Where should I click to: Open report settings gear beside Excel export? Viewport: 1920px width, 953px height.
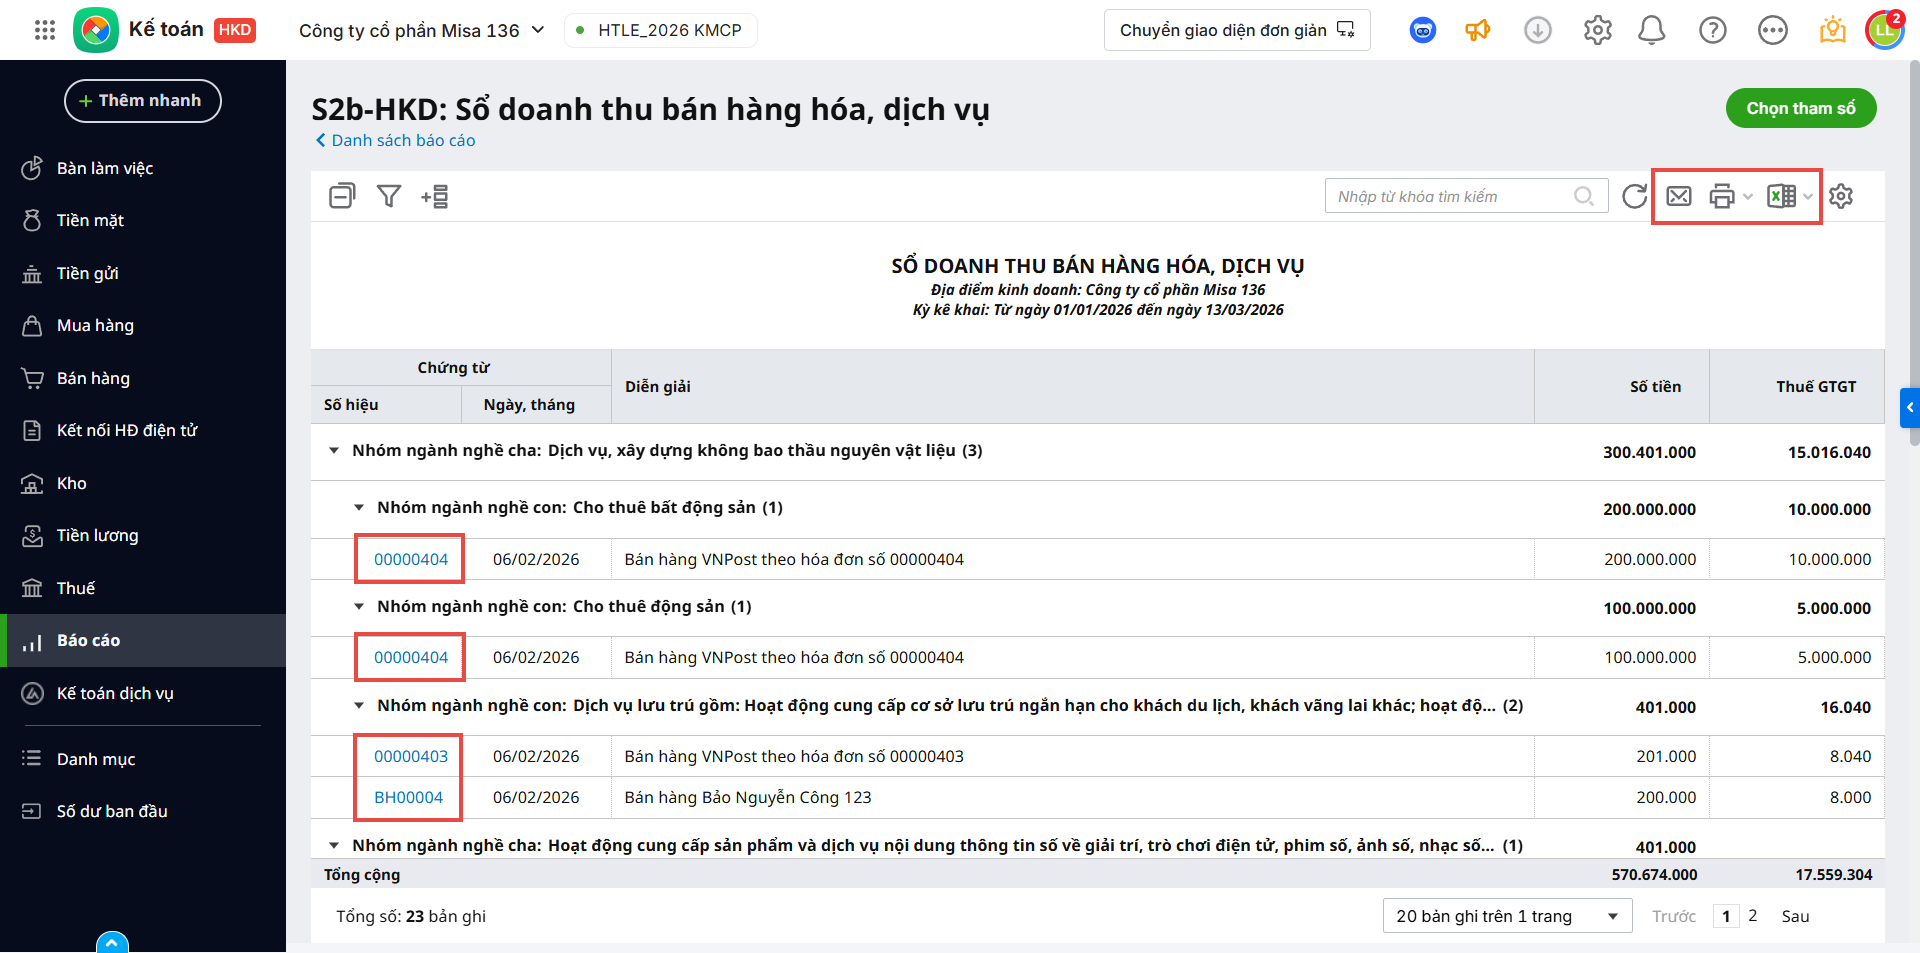pyautogui.click(x=1841, y=196)
